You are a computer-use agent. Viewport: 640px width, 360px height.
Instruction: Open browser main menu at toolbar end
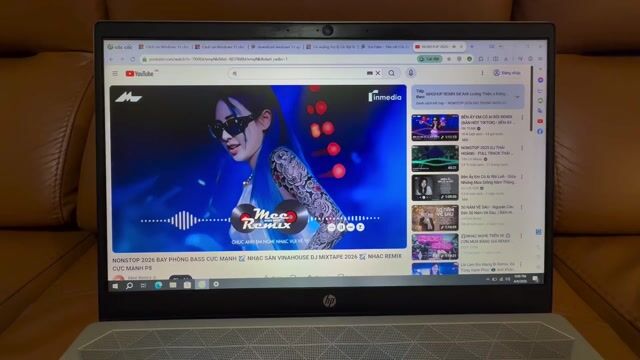tap(540, 59)
